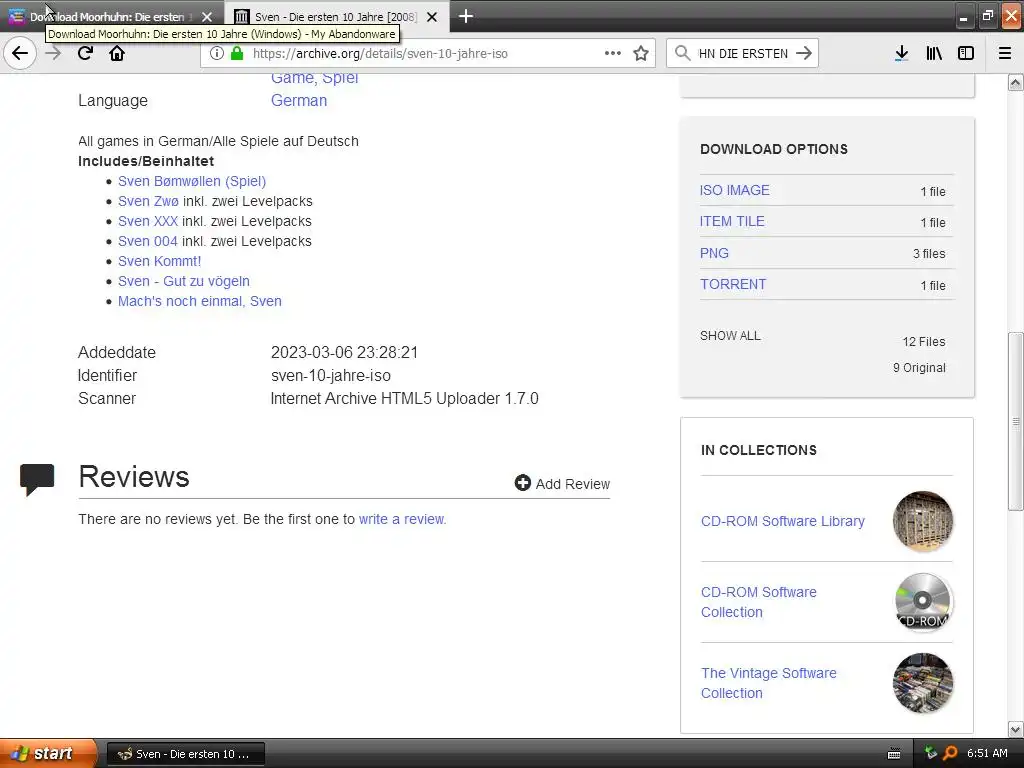Open Mach's noch einmal, Sven link
1024x768 pixels.
[200, 301]
